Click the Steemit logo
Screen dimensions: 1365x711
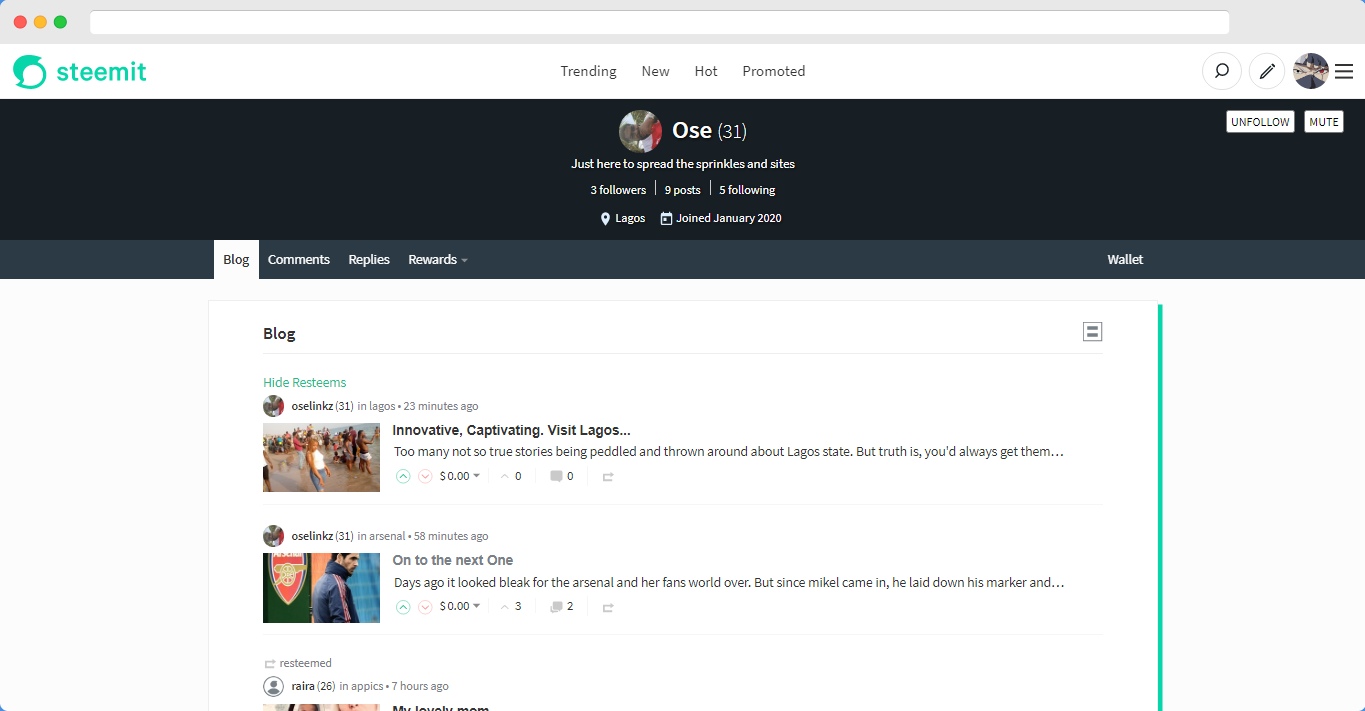(79, 71)
